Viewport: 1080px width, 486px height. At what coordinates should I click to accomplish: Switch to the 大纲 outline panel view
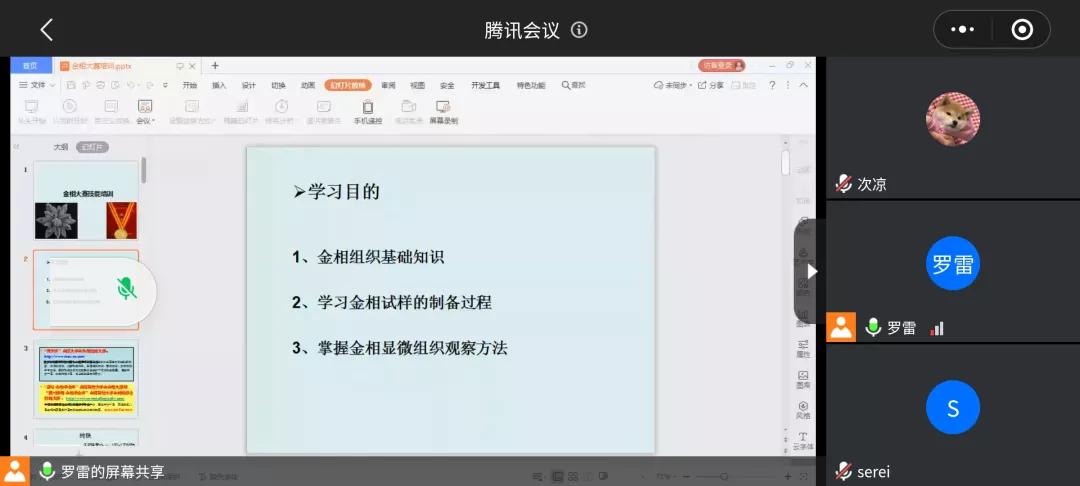click(61, 146)
